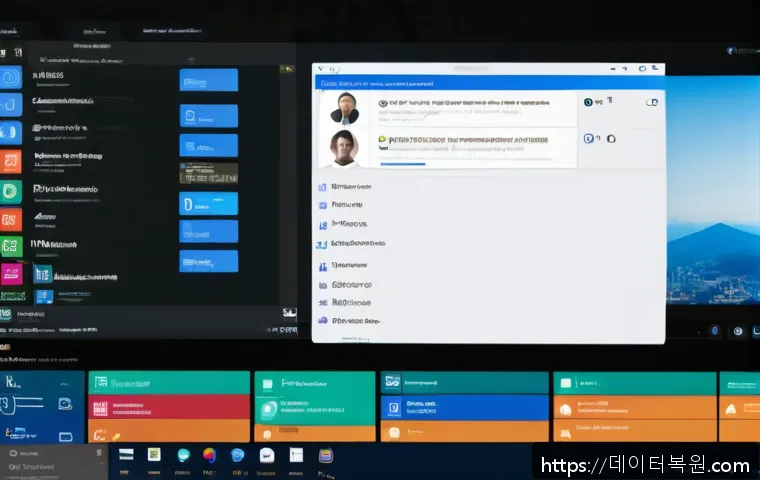
Task: Click the first list icon below the avatars
Action: tap(322, 186)
